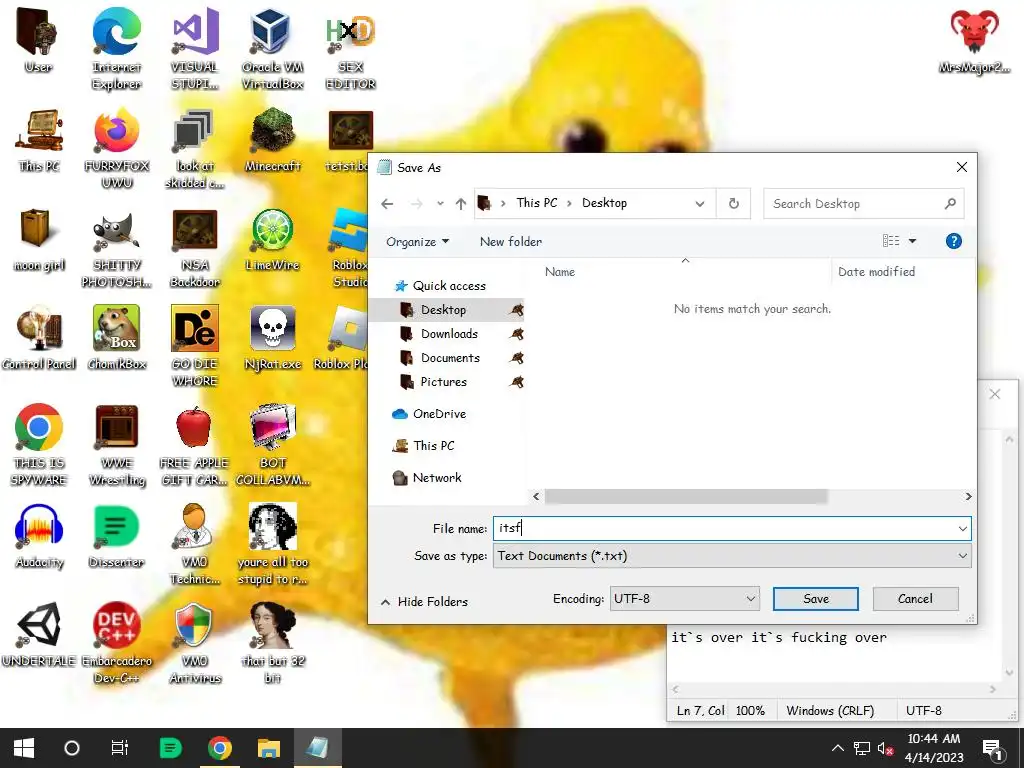Open the view options dropdown arrow

tap(913, 241)
